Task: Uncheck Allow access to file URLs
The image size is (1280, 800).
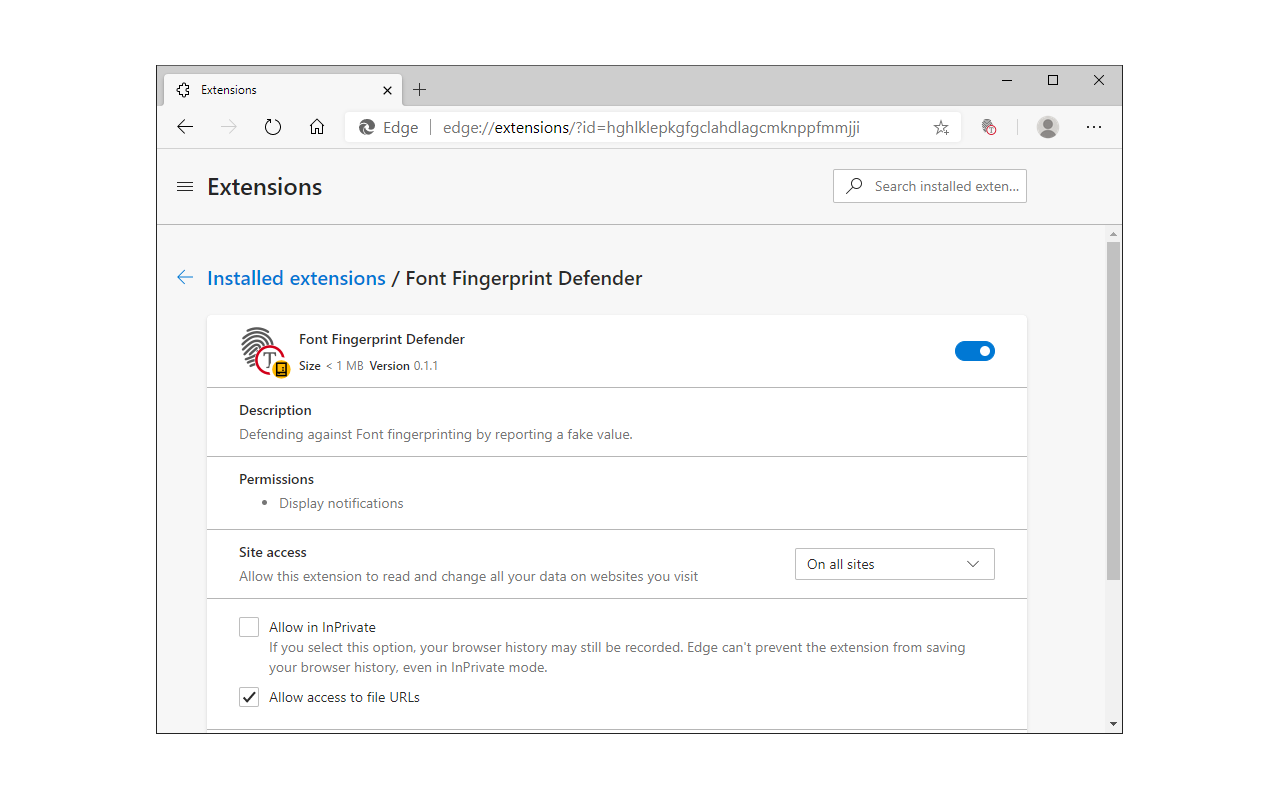Action: [249, 697]
